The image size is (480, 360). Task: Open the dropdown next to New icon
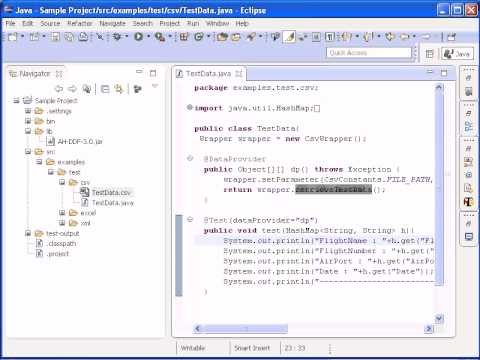[x=23, y=36]
